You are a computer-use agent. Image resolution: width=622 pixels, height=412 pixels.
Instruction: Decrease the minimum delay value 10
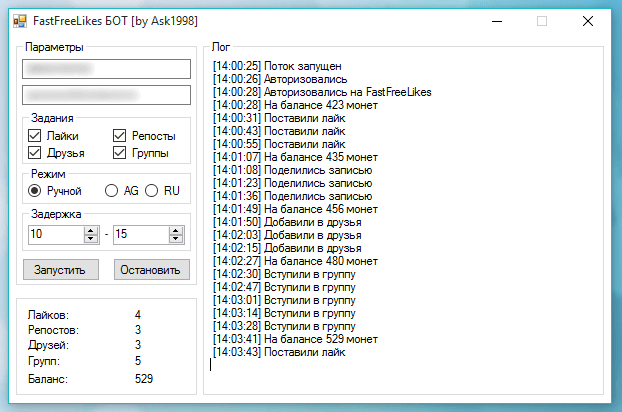[x=91, y=238]
